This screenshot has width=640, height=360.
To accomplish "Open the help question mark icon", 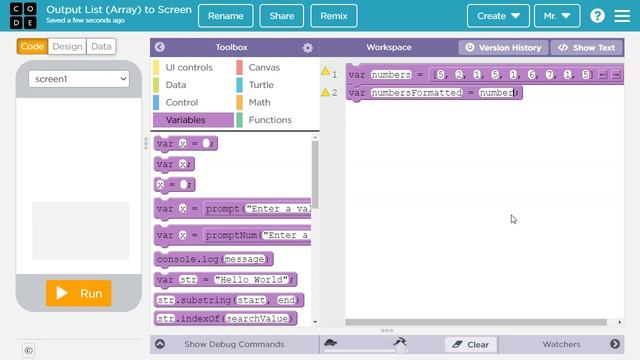I will (597, 16).
